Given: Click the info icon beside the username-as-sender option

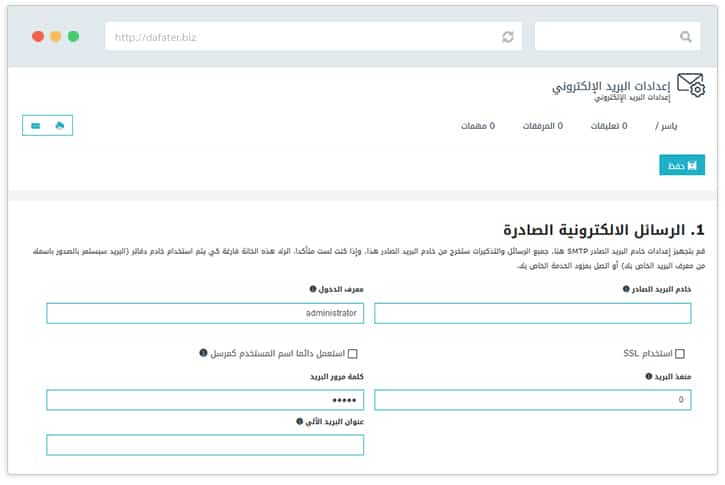Looking at the screenshot, I should click(203, 353).
